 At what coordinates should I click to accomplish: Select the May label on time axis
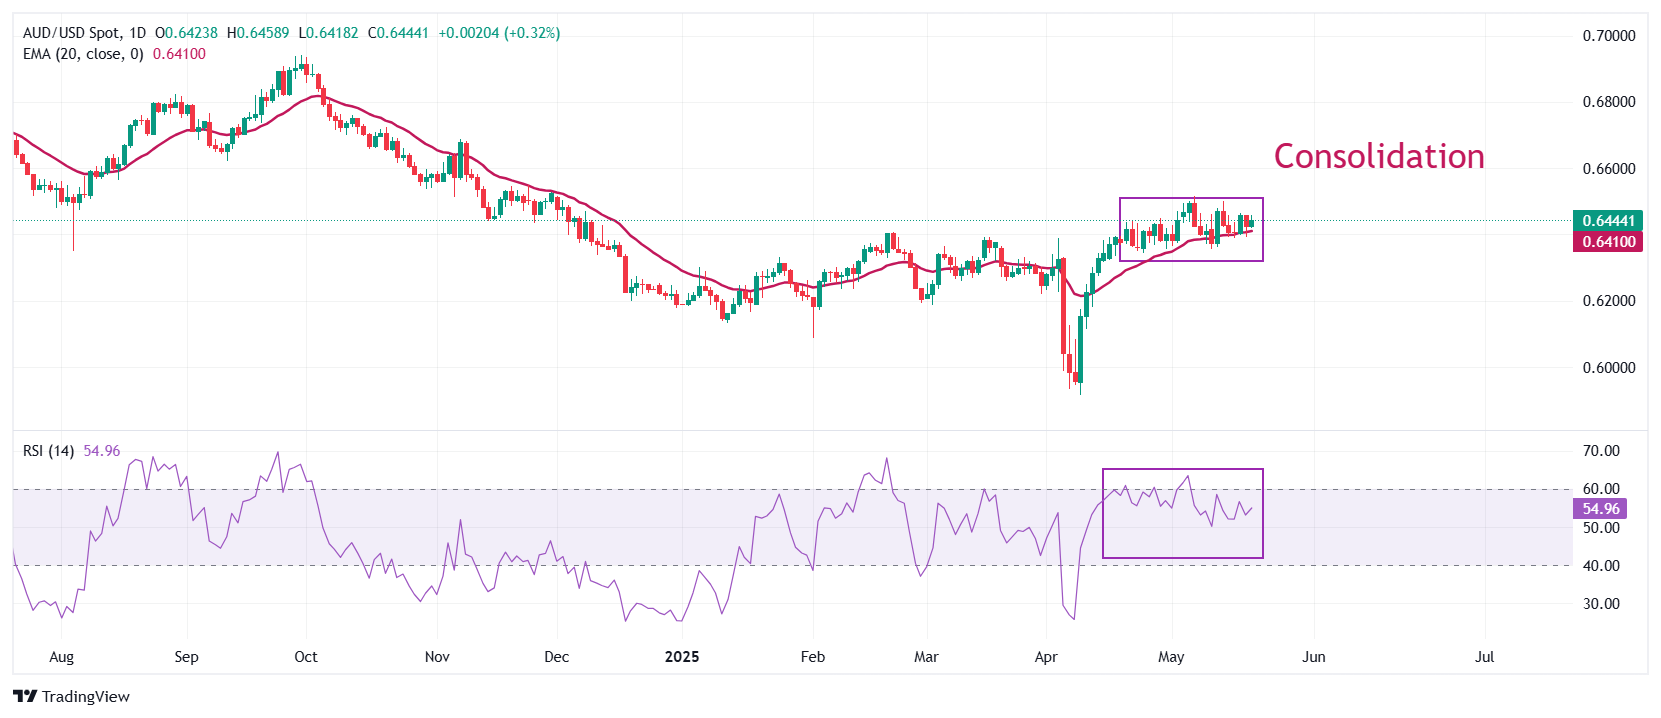tap(1171, 657)
